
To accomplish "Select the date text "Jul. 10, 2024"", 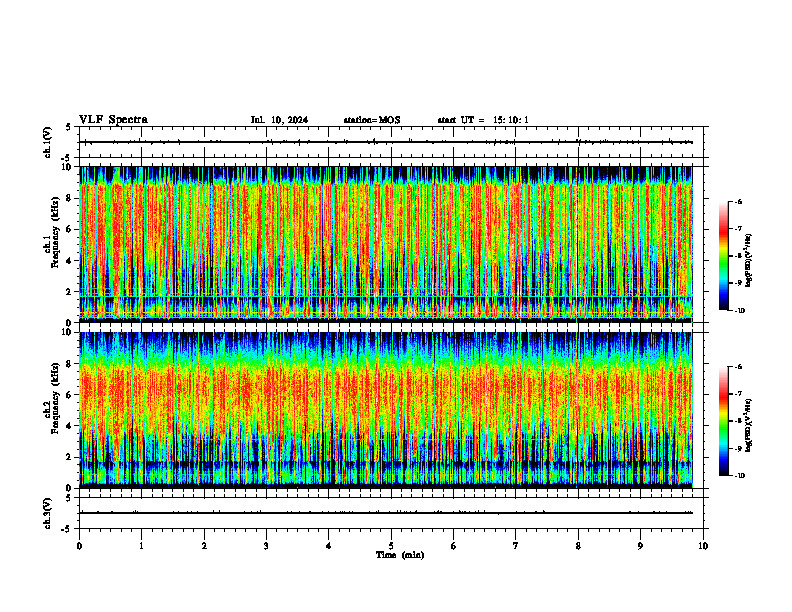I will pos(279,120).
